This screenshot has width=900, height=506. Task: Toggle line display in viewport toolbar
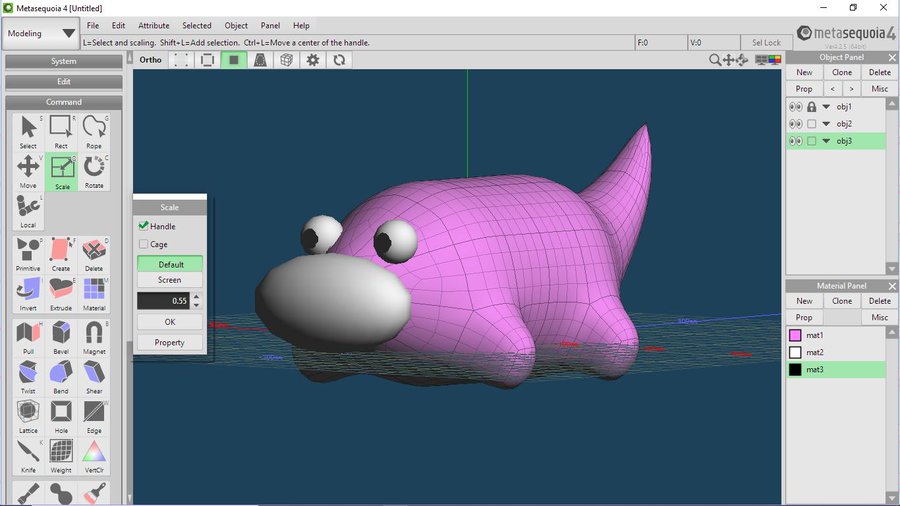(207, 60)
